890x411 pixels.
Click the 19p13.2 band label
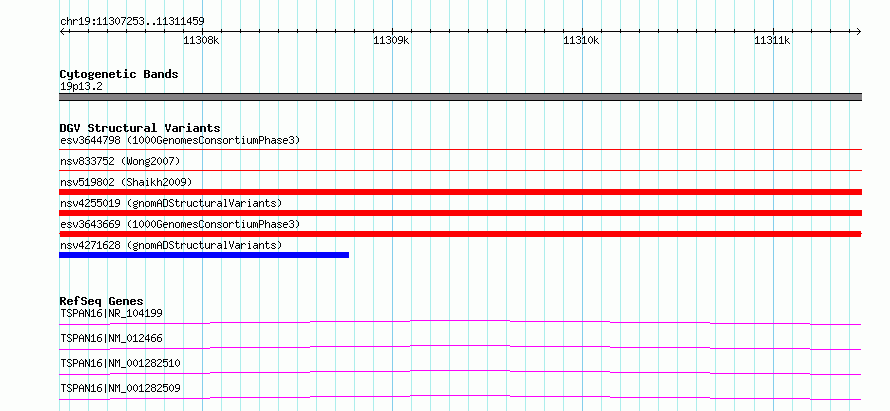click(81, 87)
